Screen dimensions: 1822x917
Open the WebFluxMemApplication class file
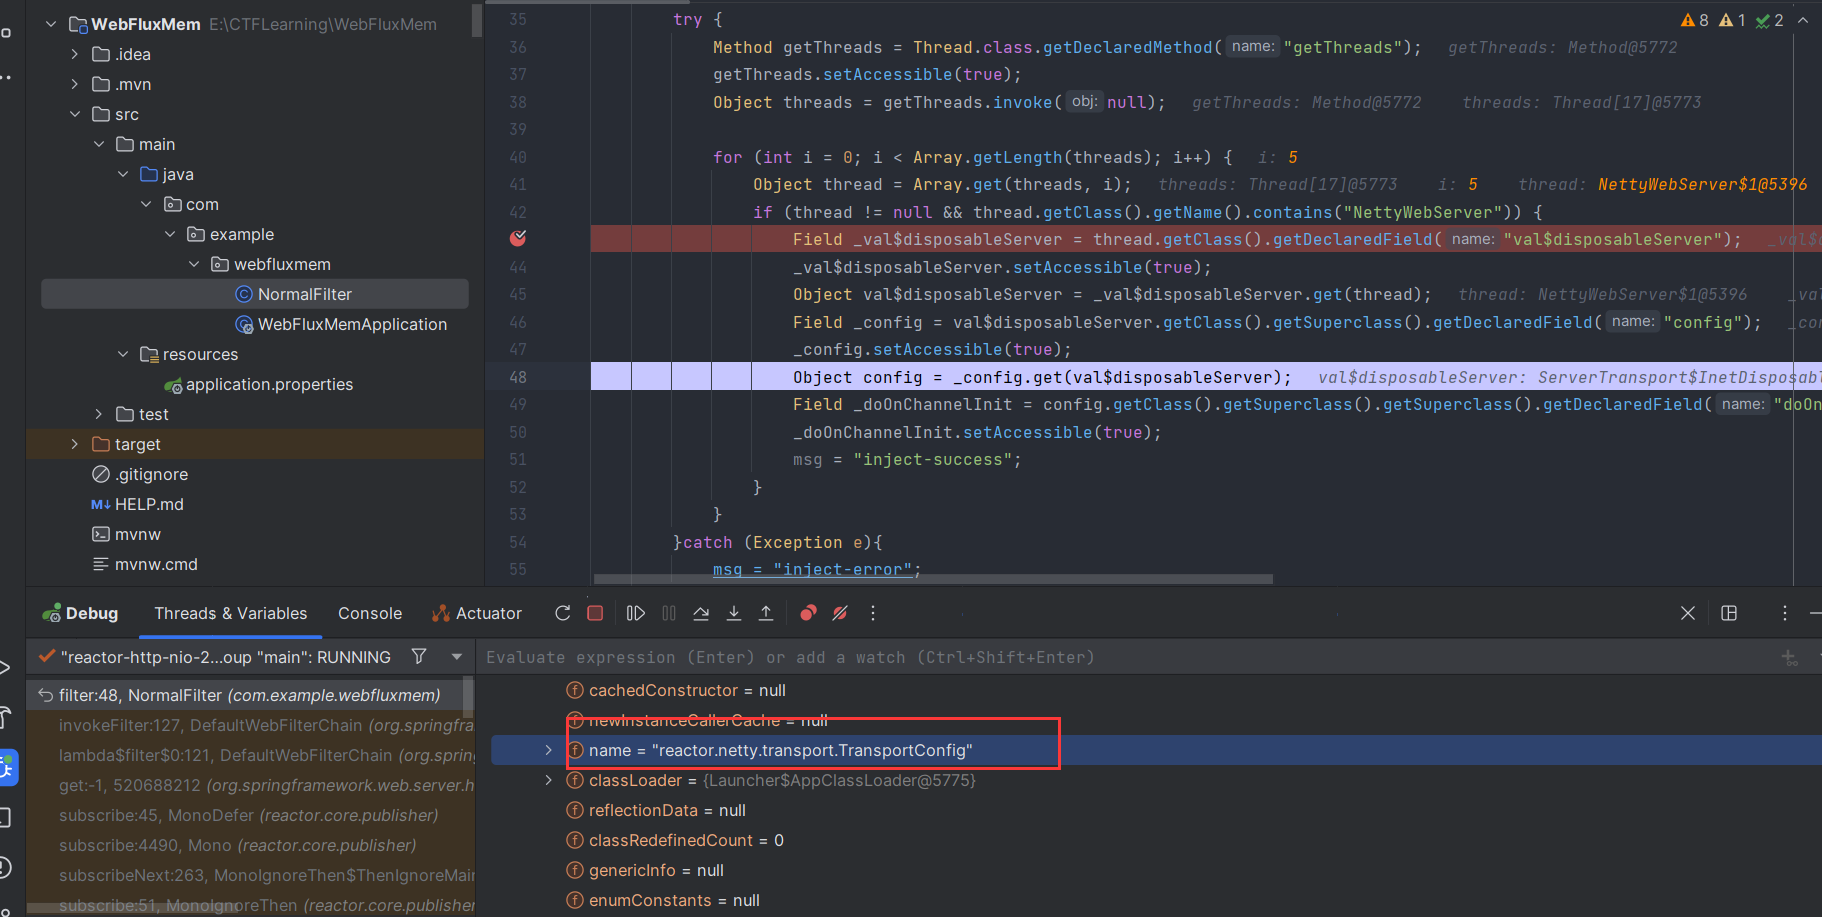(341, 324)
